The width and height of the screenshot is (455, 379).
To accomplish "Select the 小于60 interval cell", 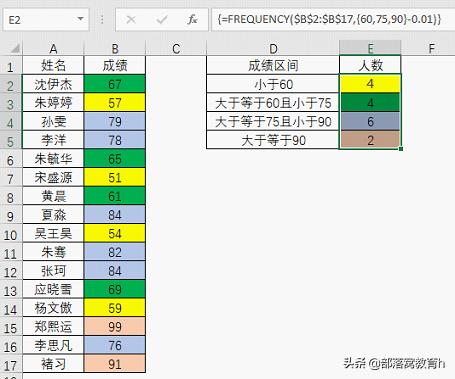I will tap(273, 84).
